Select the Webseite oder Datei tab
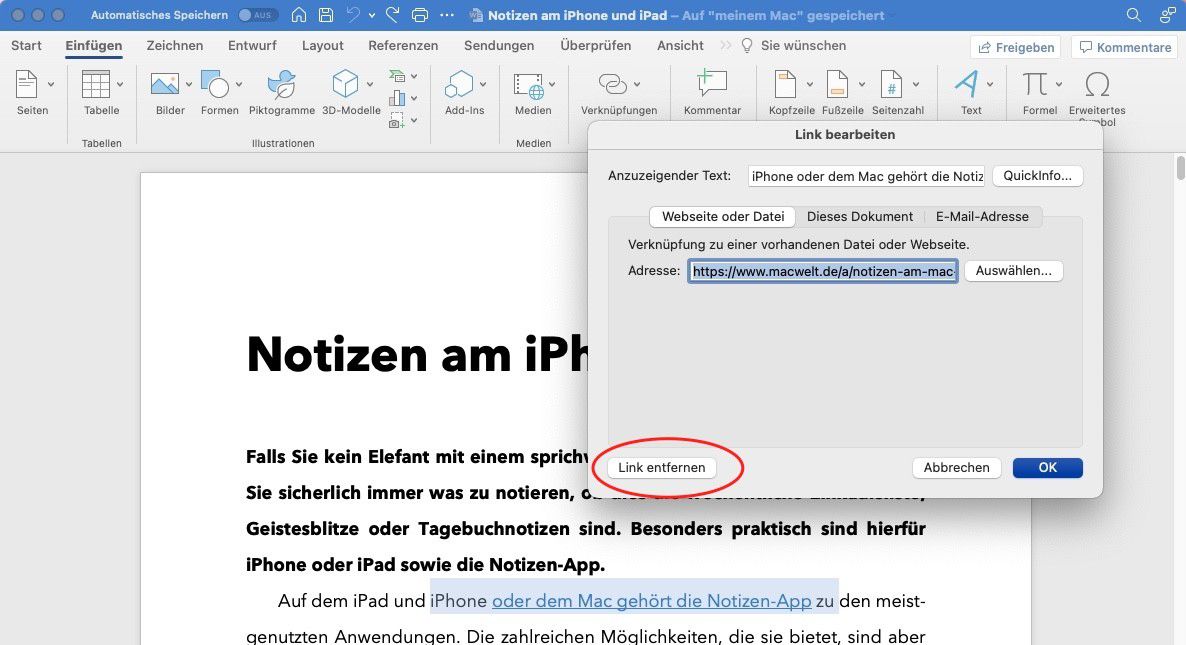Viewport: 1186px width, 645px height. pos(722,216)
